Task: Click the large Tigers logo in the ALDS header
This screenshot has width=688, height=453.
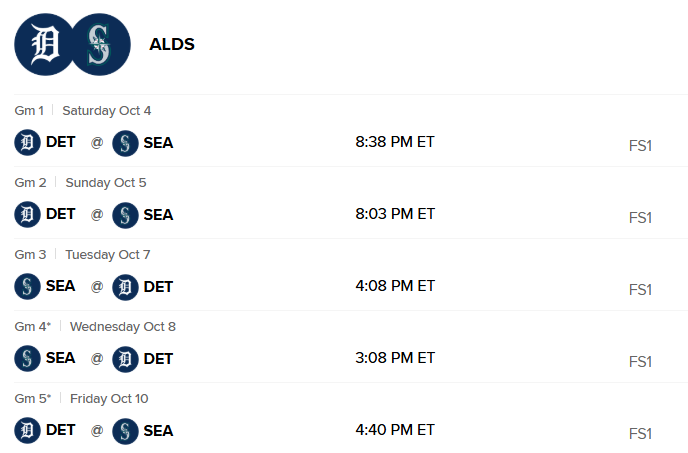Action: pos(44,44)
